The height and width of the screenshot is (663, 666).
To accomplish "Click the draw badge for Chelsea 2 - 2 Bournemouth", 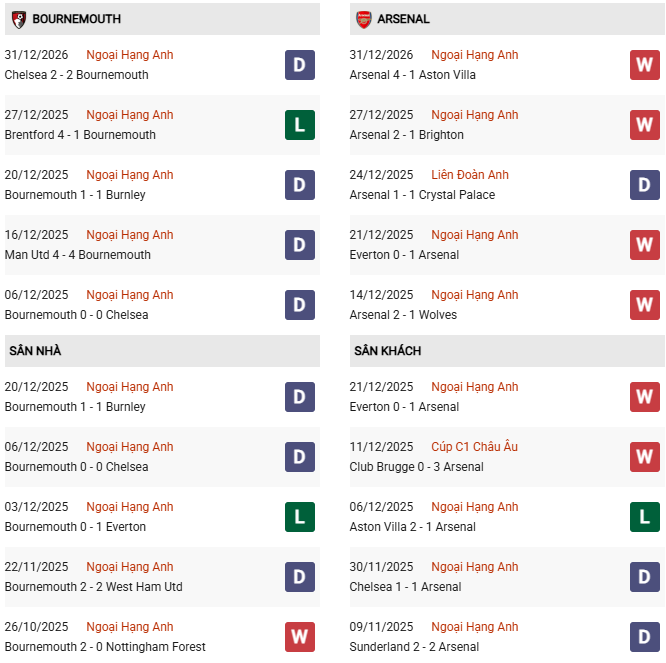I will [300, 65].
